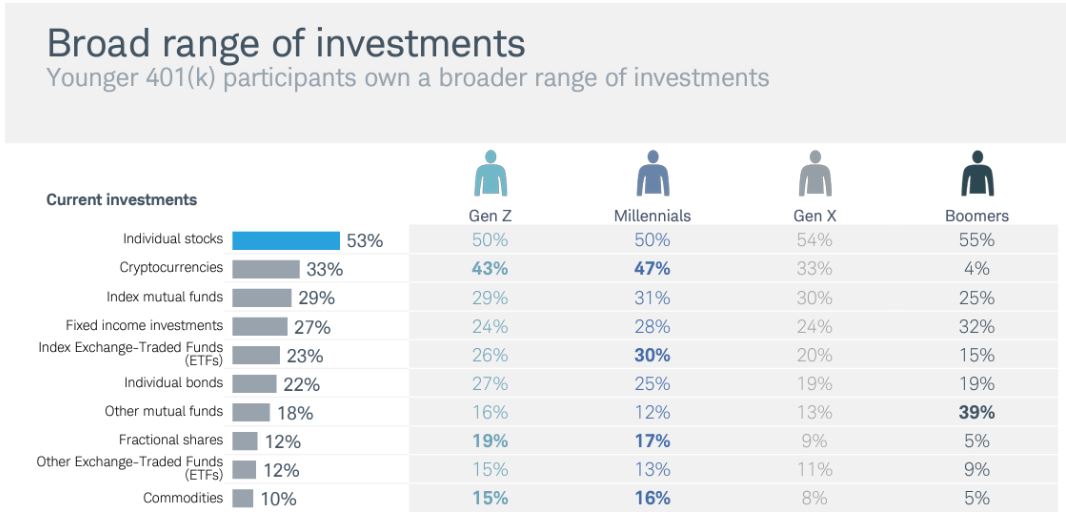Select the Boomers column header
This screenshot has height=520, width=1066.
[977, 216]
